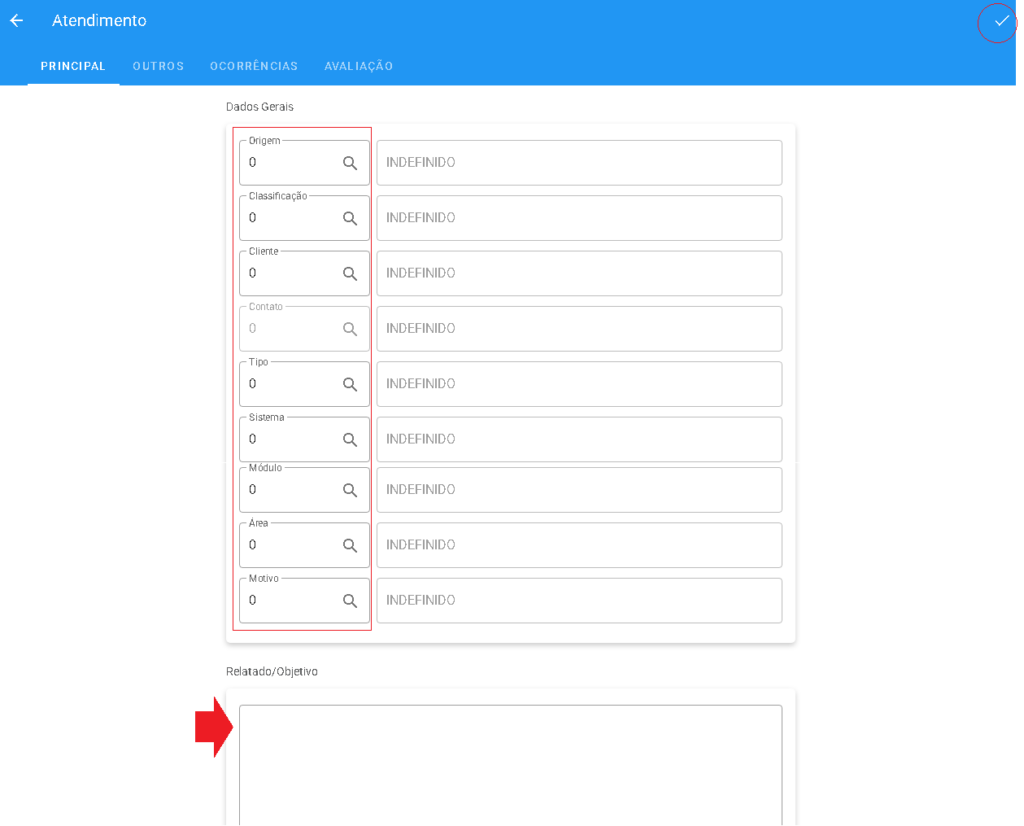The image size is (1024, 826).
Task: Open the Motivo lookup search icon
Action: click(350, 601)
